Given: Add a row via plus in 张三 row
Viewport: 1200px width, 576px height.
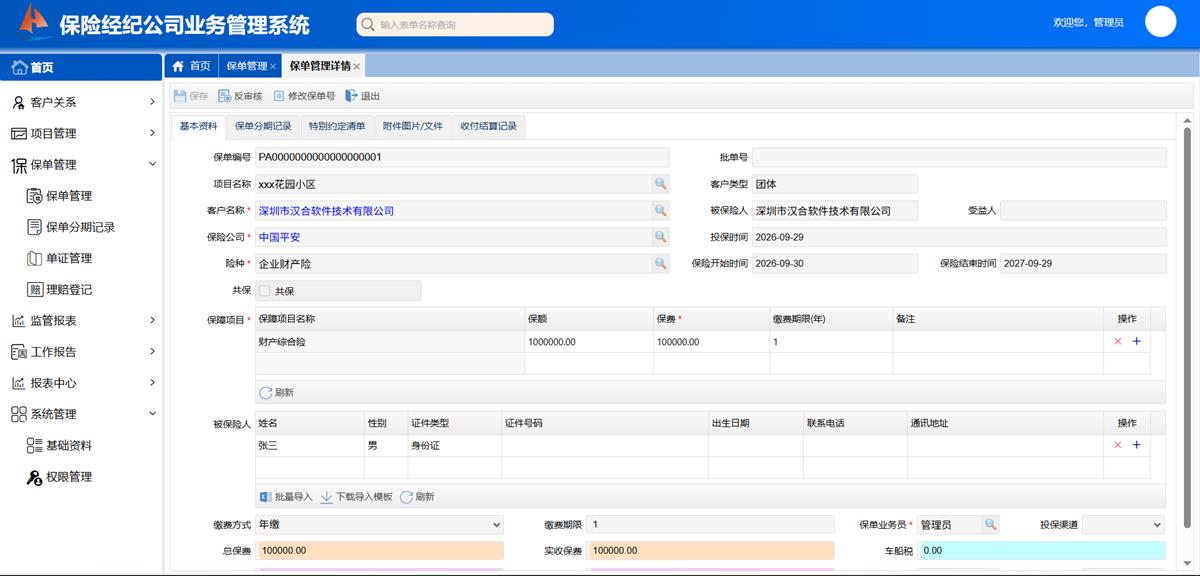Looking at the screenshot, I should tap(1136, 445).
